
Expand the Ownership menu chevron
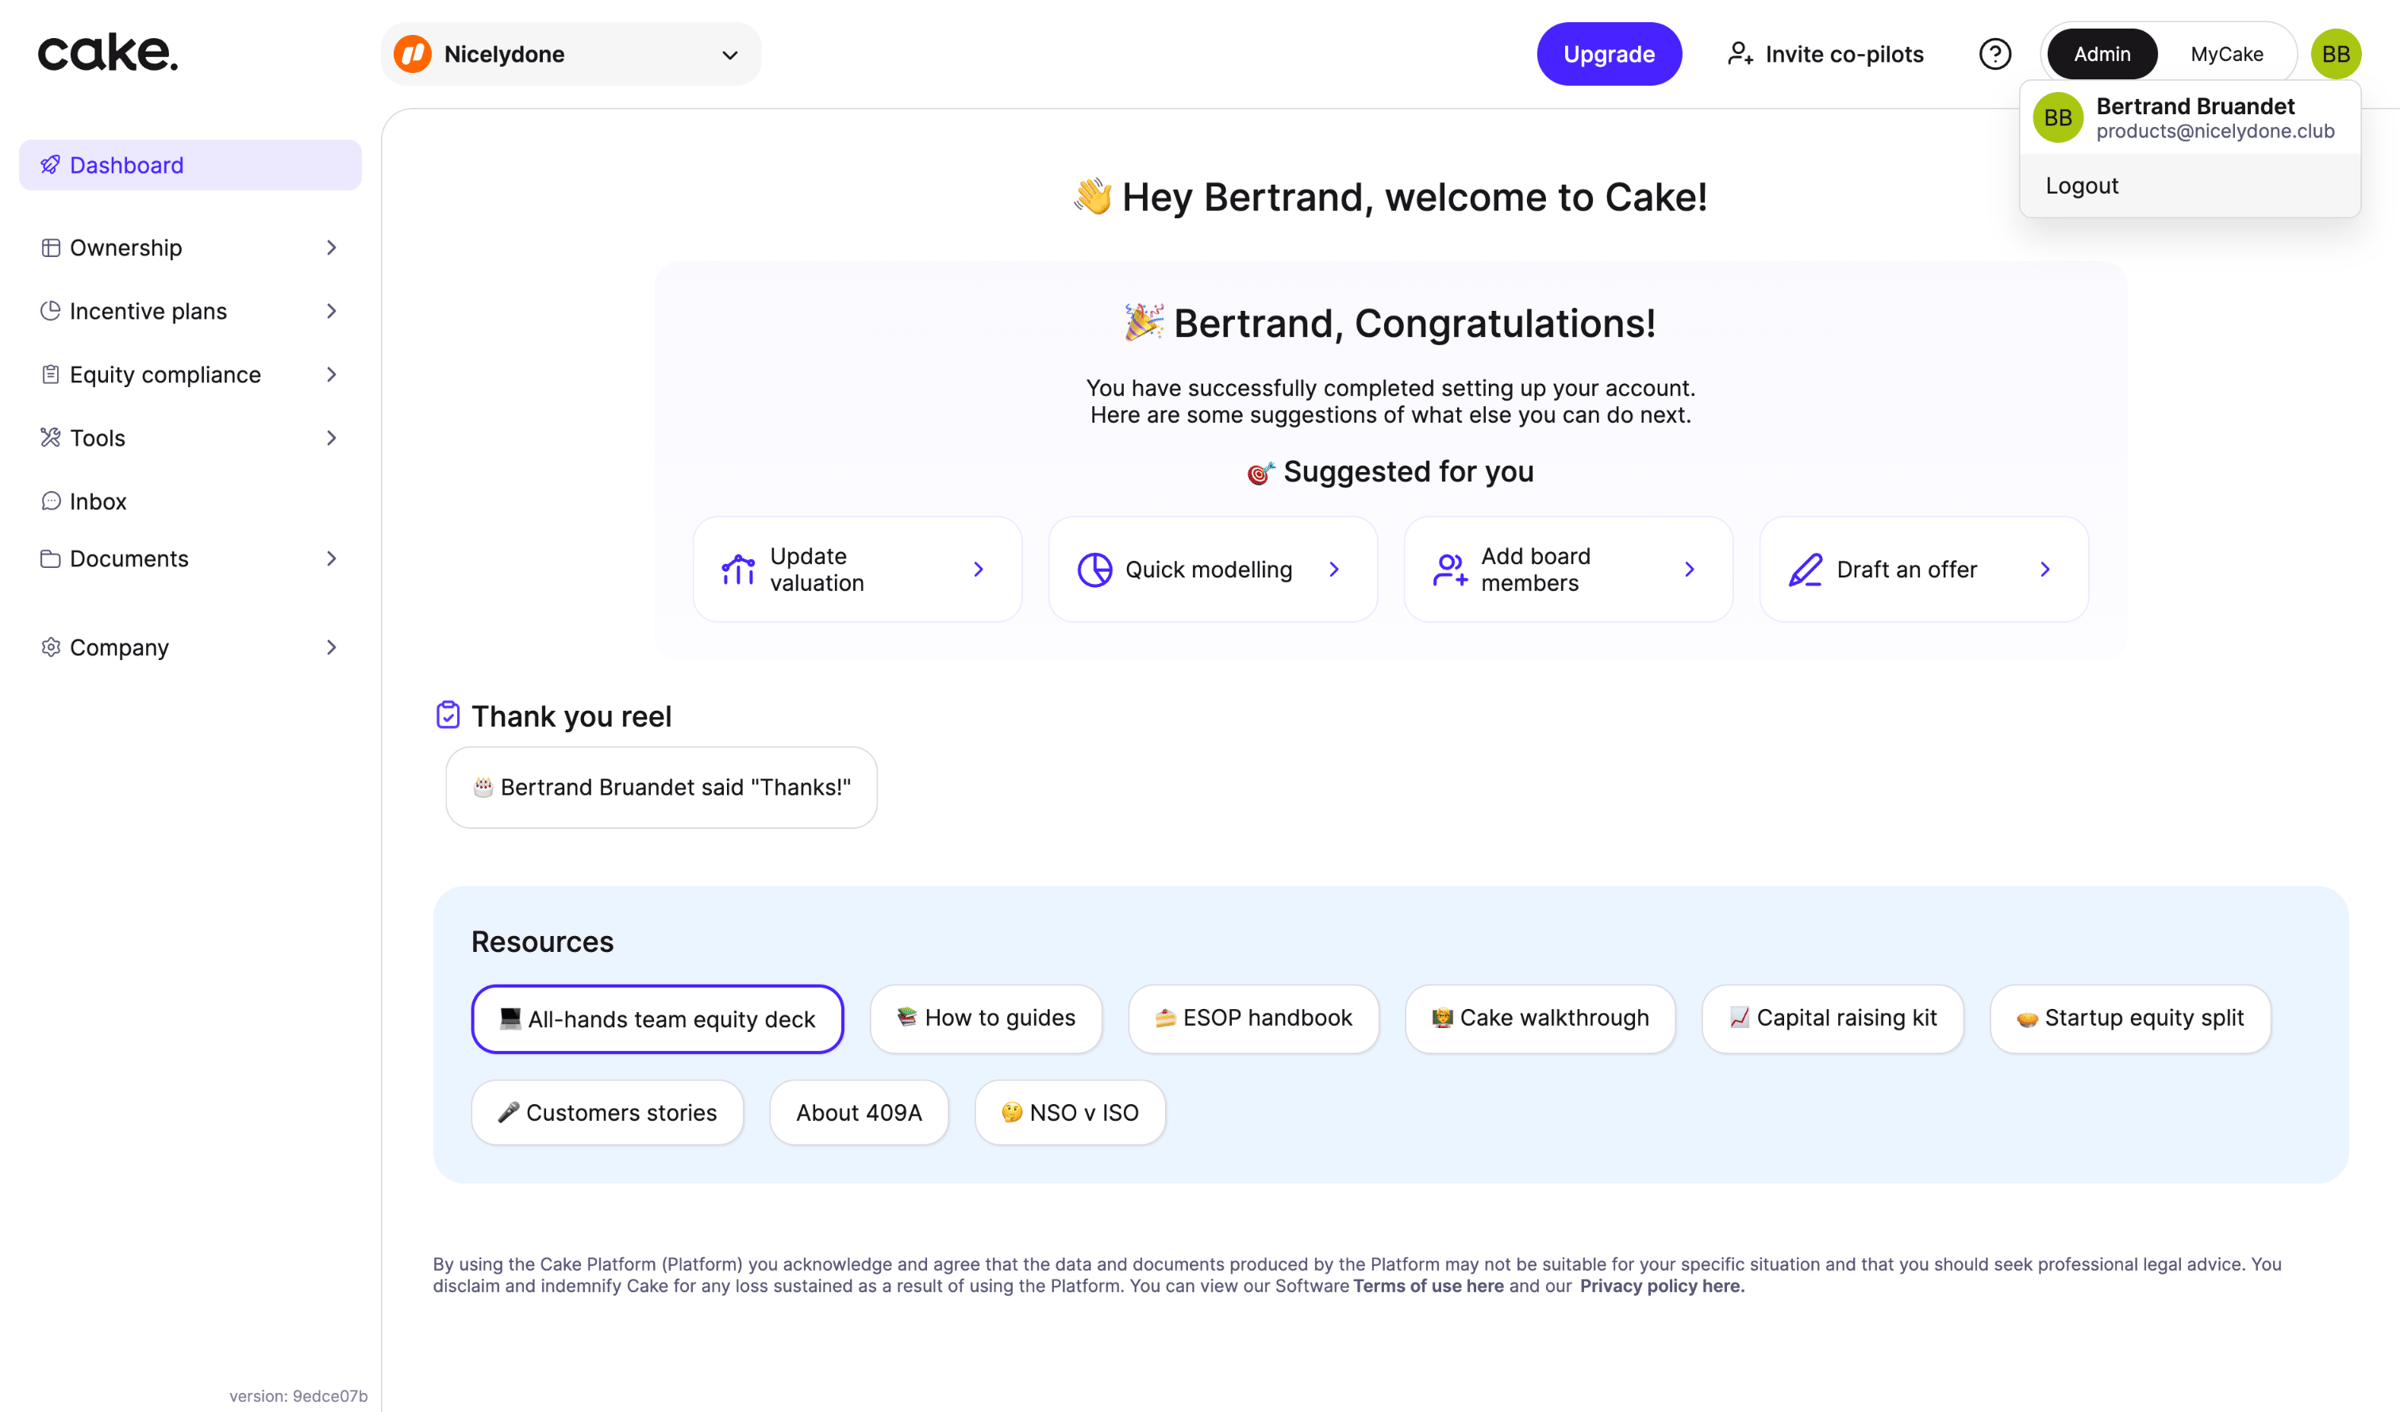click(331, 248)
